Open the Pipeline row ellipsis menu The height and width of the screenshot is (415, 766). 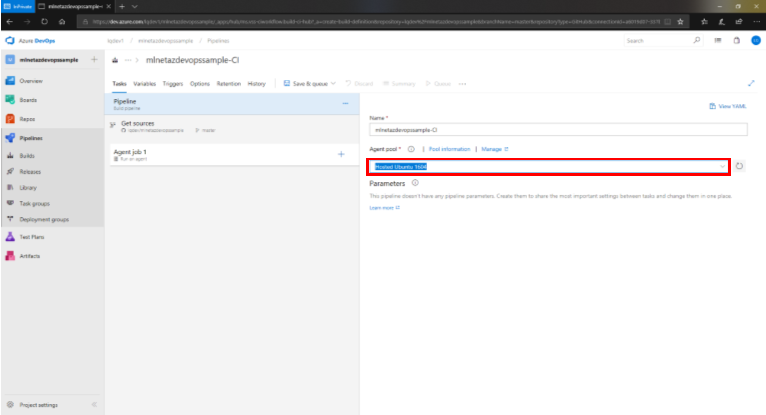click(x=345, y=103)
